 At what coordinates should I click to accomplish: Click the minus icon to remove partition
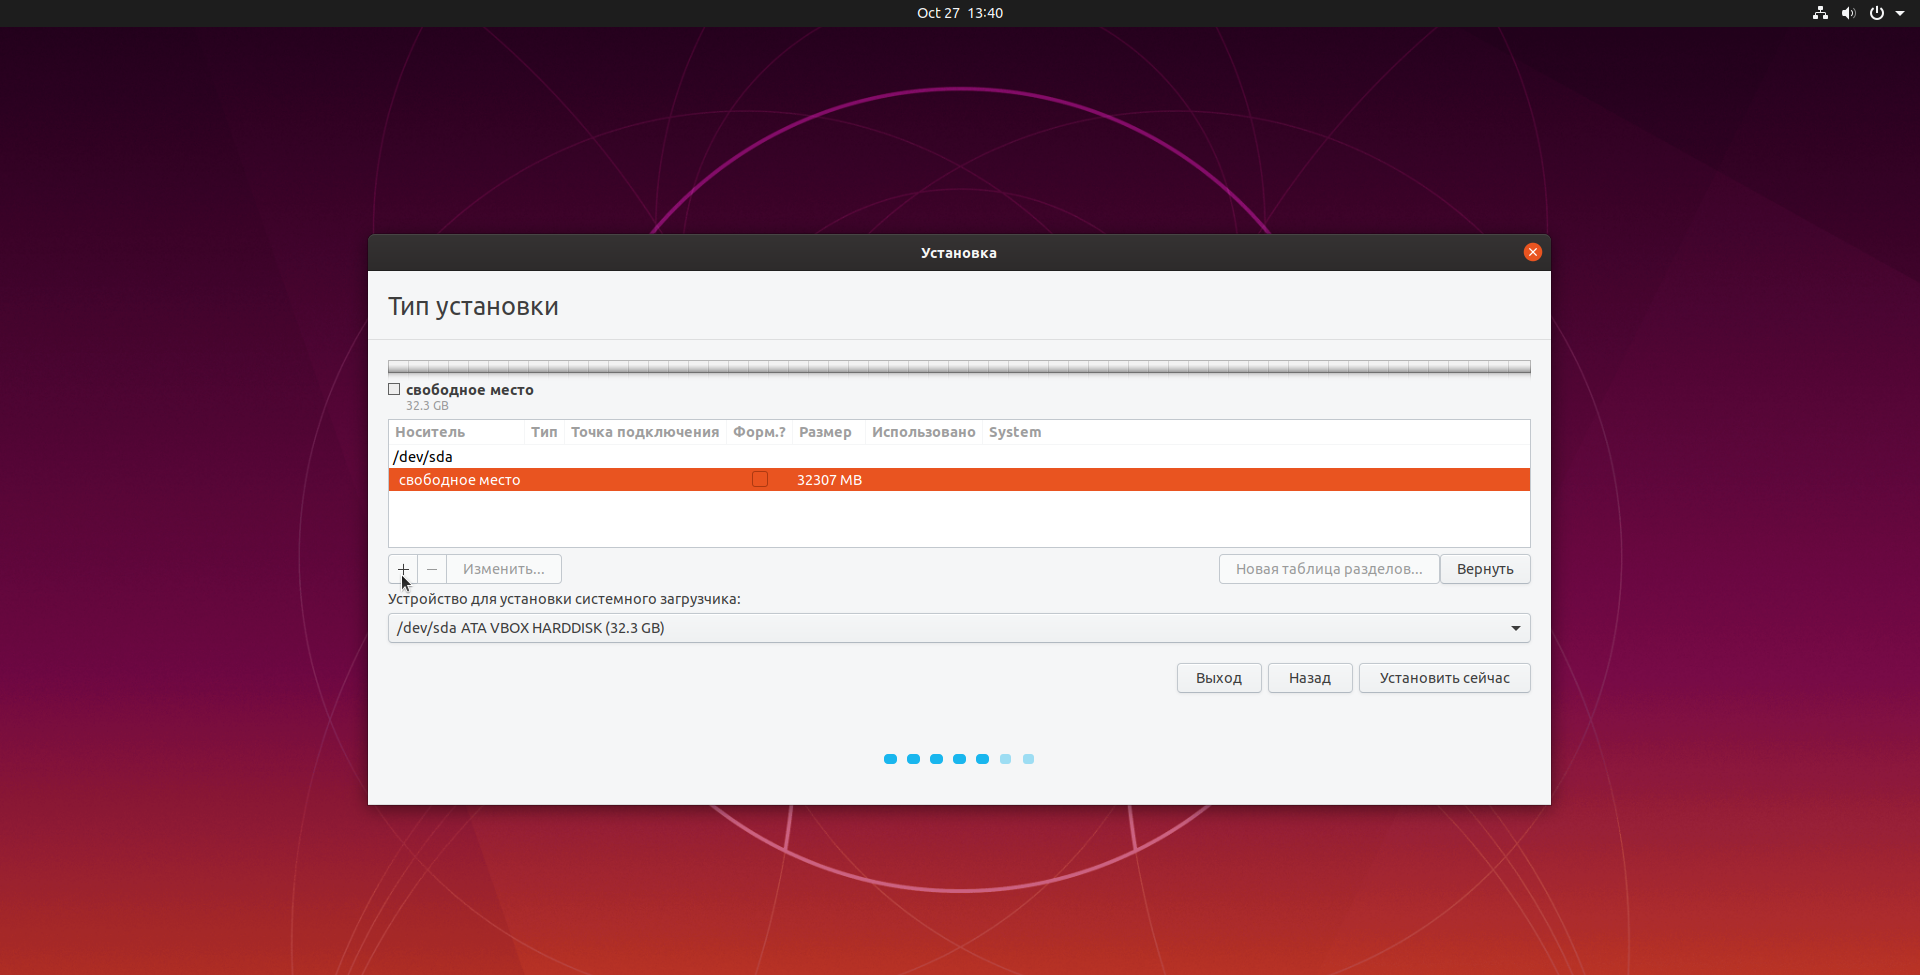point(432,569)
